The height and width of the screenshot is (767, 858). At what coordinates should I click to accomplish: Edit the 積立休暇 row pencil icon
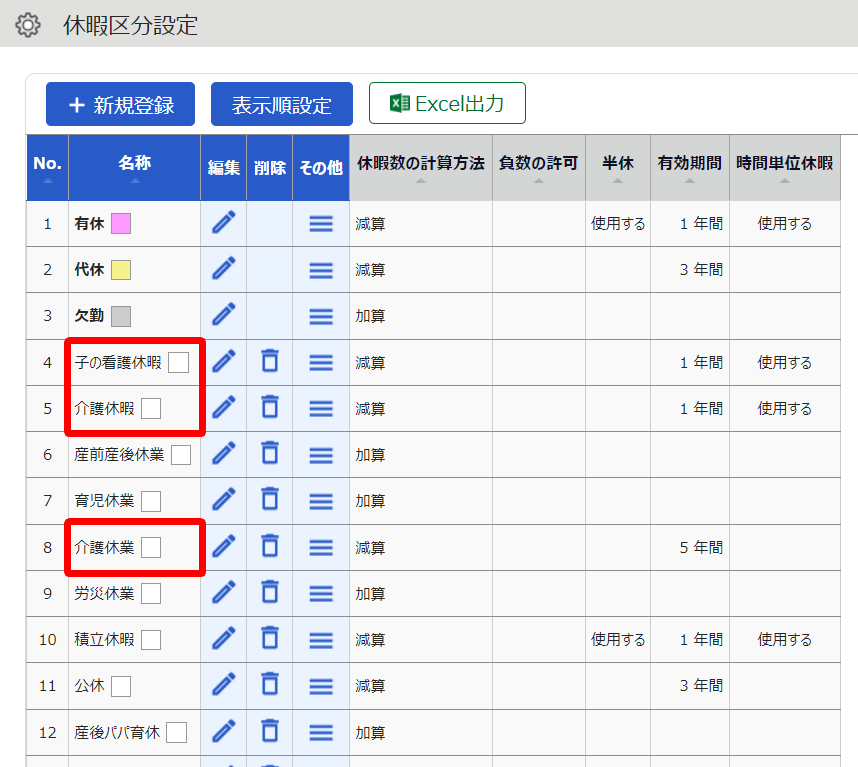(224, 639)
